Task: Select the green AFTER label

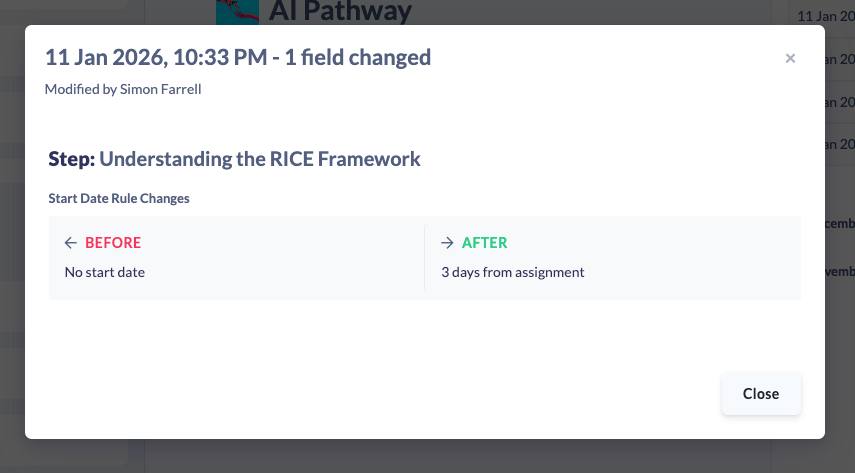Action: click(484, 243)
